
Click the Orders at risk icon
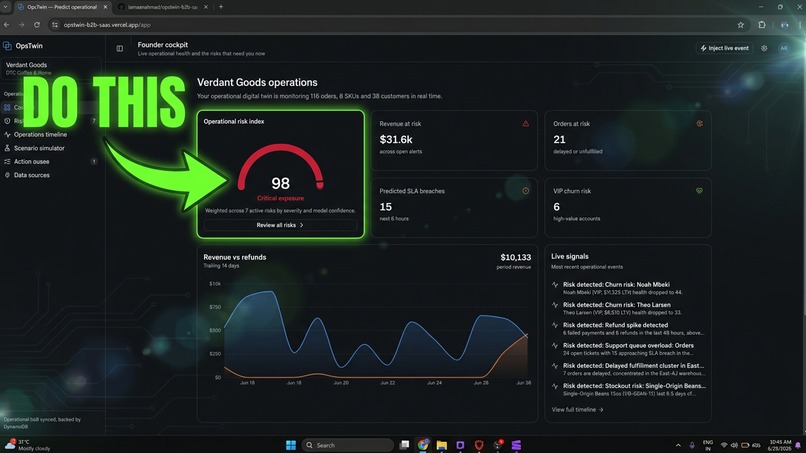(x=699, y=123)
